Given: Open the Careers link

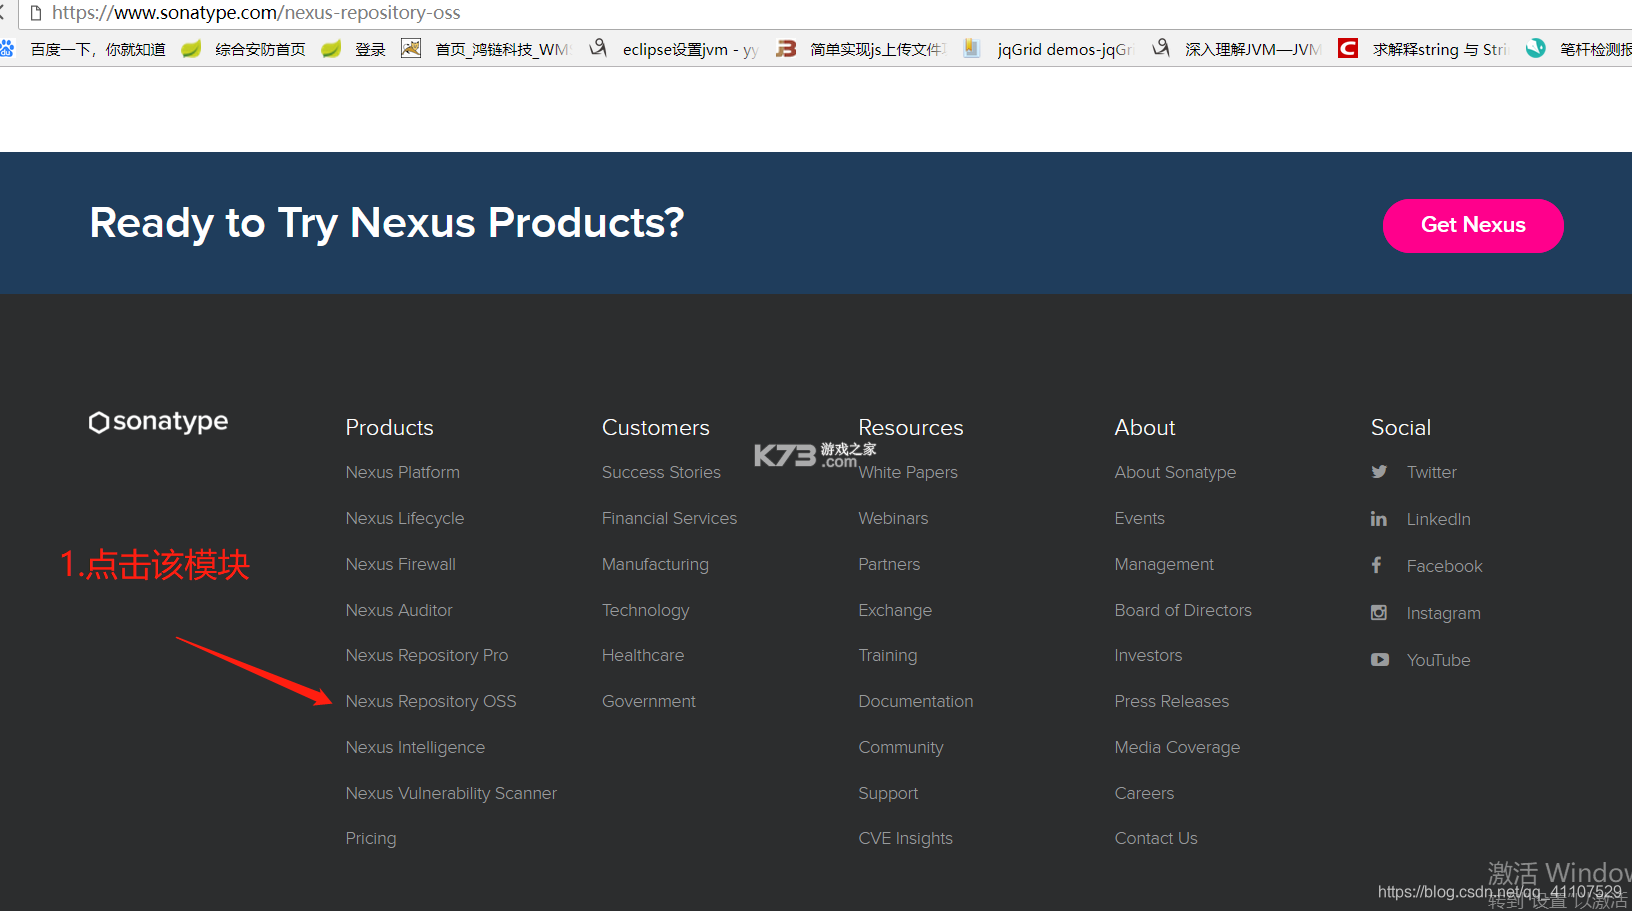Looking at the screenshot, I should tap(1144, 793).
